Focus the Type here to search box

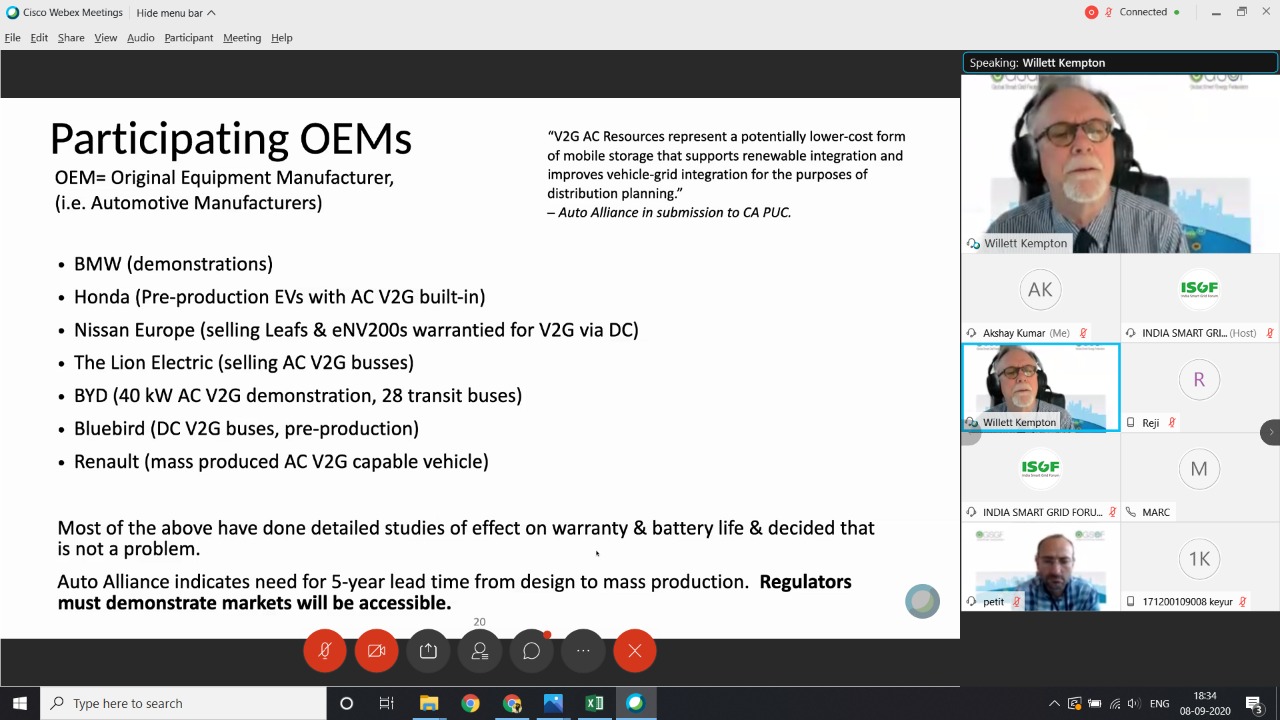pyautogui.click(x=183, y=703)
